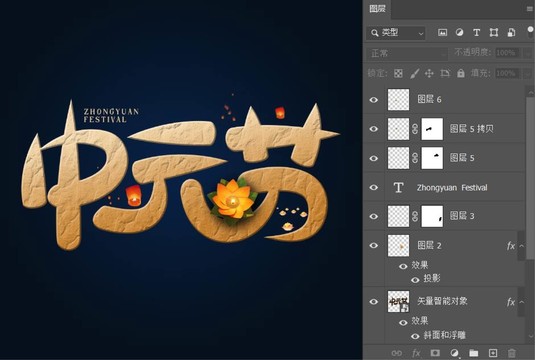Click the type layer filter icon
535x360 pixels.
point(477,33)
